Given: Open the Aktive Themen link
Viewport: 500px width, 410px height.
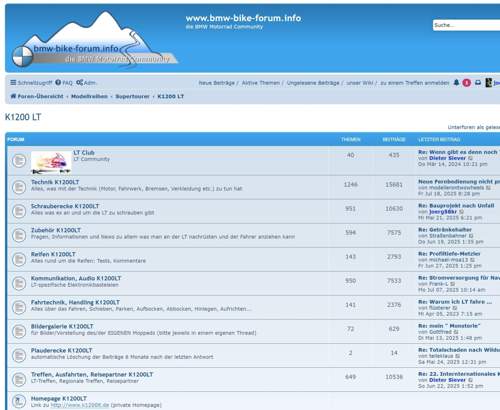Looking at the screenshot, I should coord(261,83).
